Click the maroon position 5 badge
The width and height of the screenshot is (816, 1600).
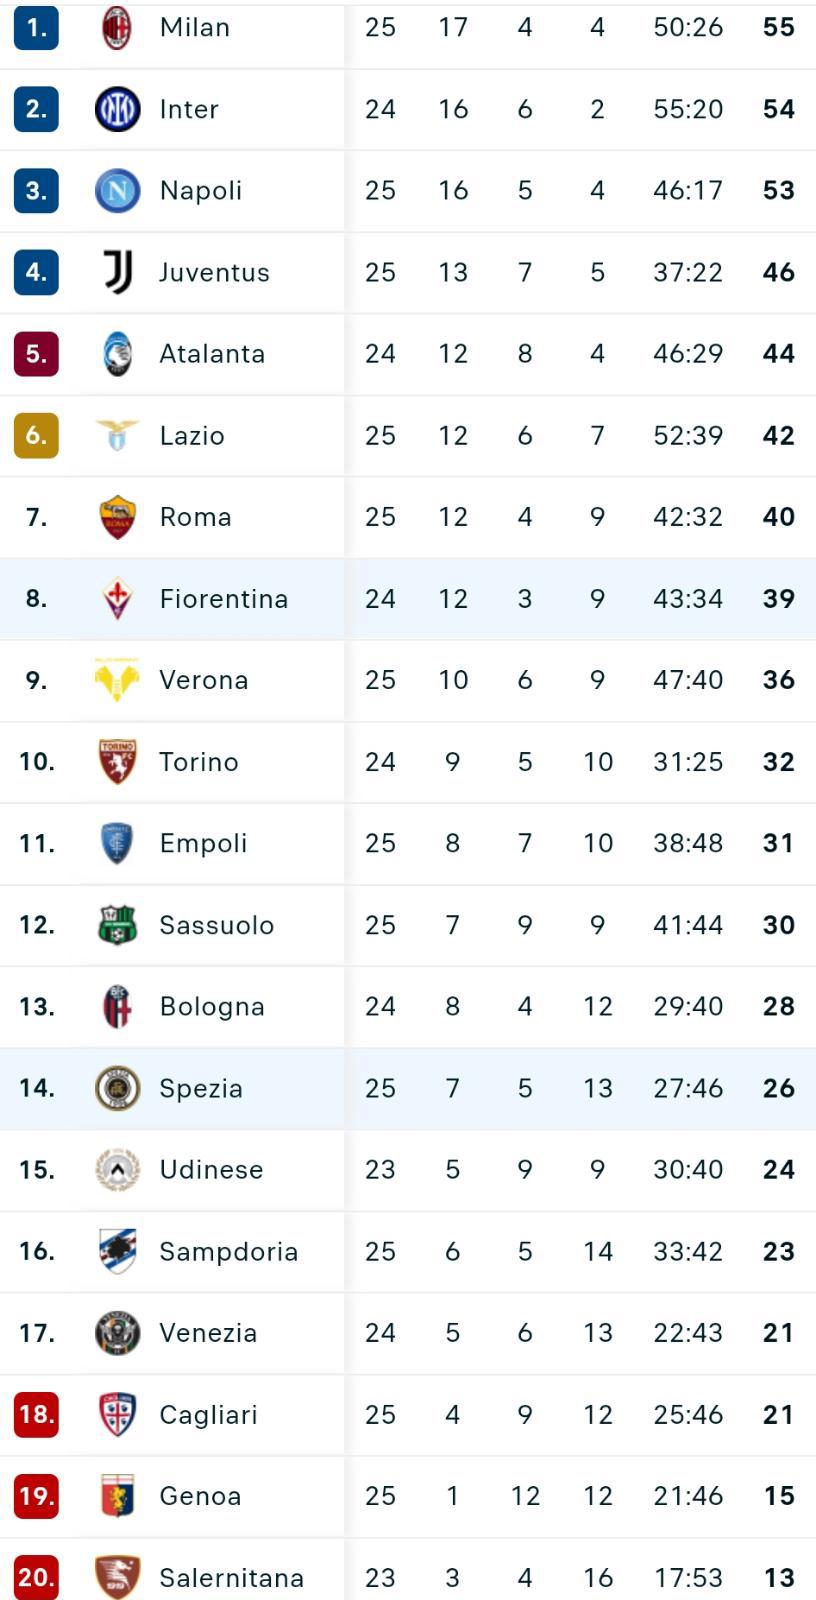[x=36, y=353]
